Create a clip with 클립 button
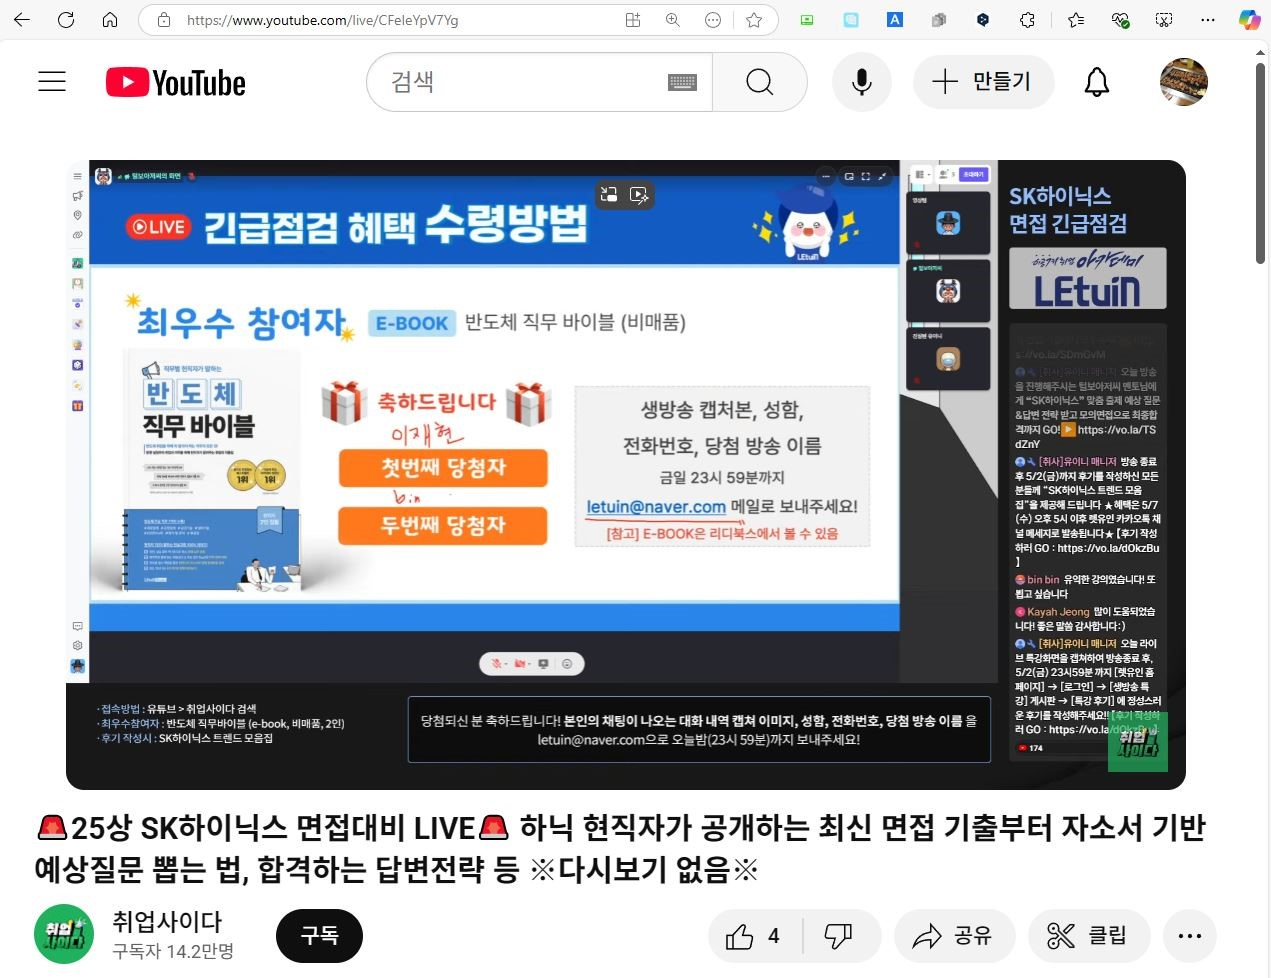The height and width of the screenshot is (978, 1271). tap(1088, 936)
